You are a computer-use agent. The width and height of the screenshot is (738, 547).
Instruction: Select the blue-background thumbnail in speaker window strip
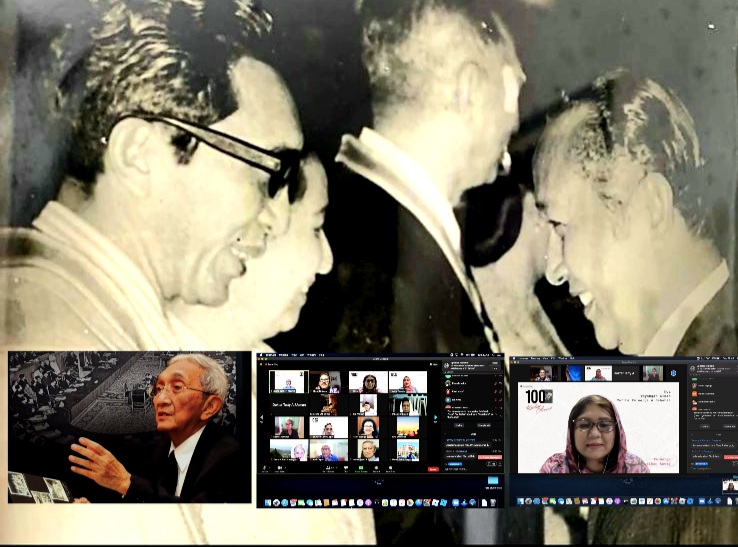[x=572, y=373]
